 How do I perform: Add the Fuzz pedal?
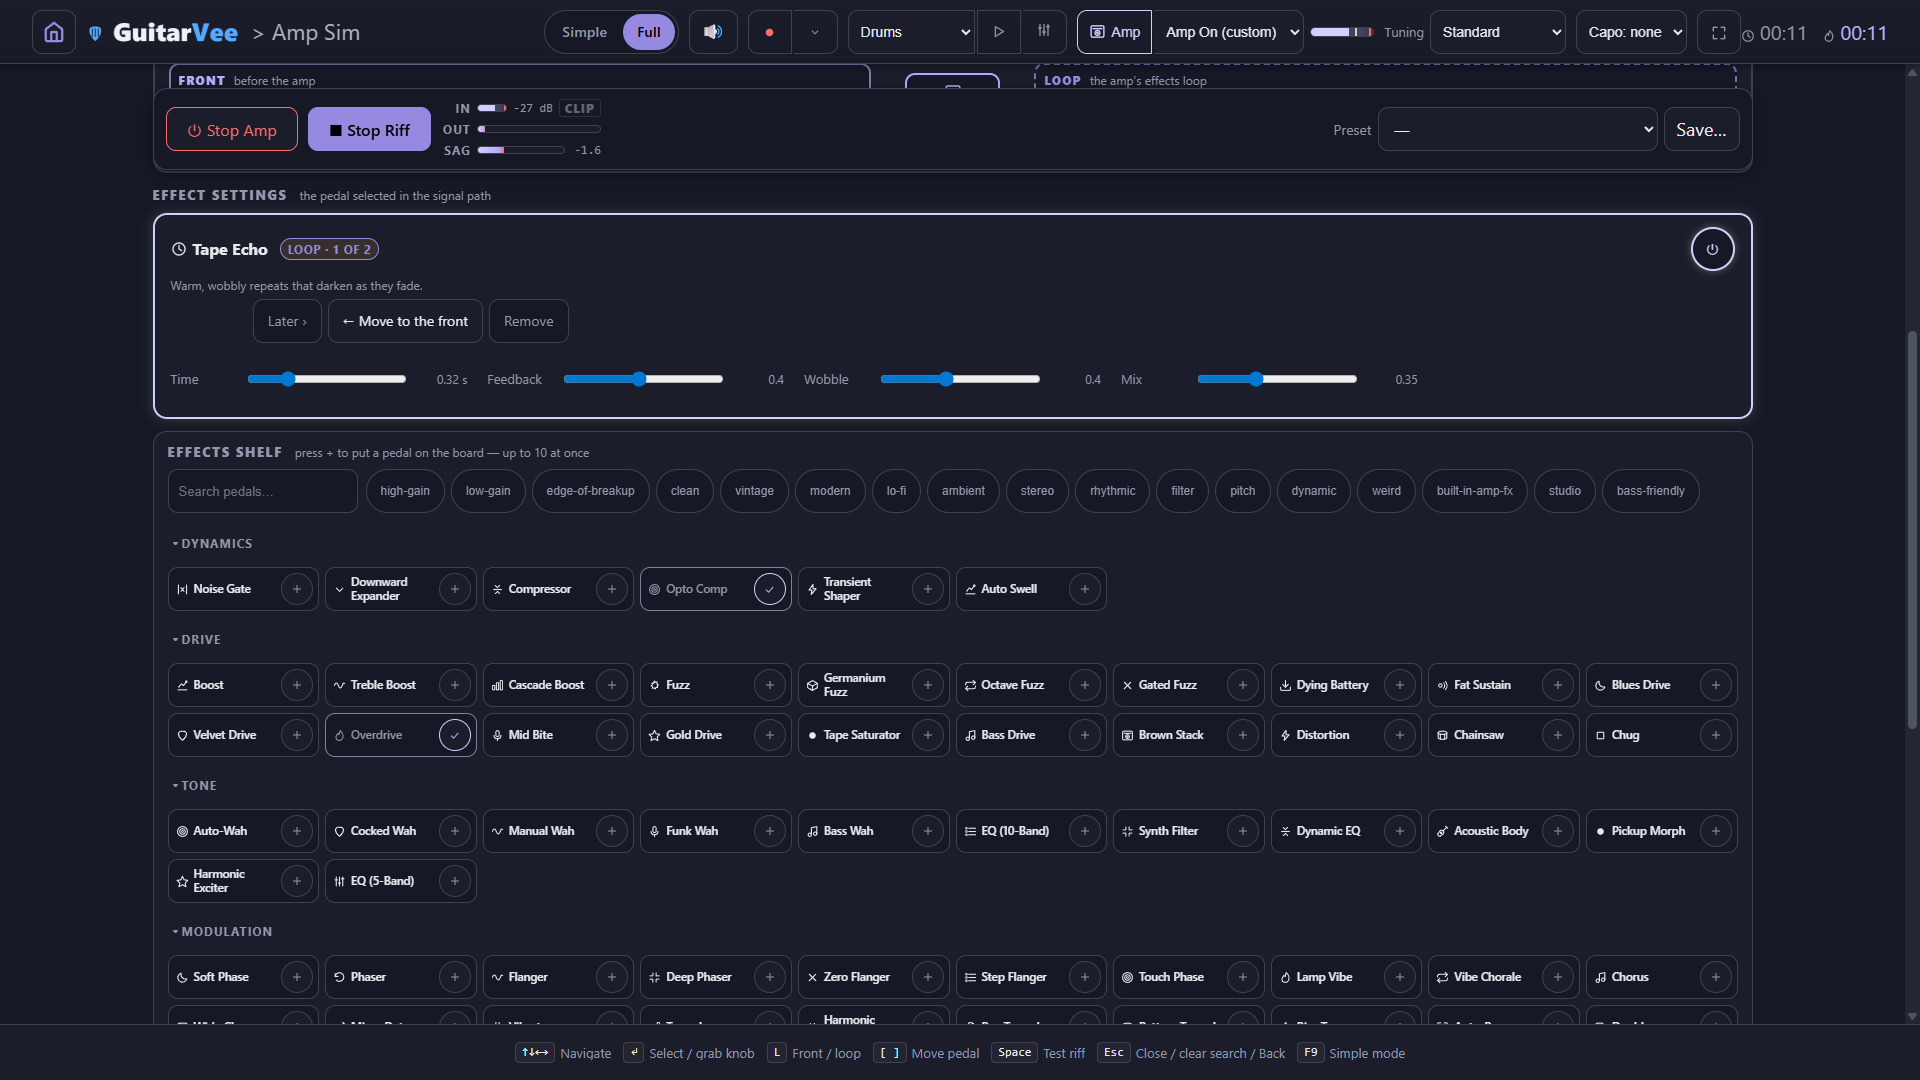pos(770,685)
